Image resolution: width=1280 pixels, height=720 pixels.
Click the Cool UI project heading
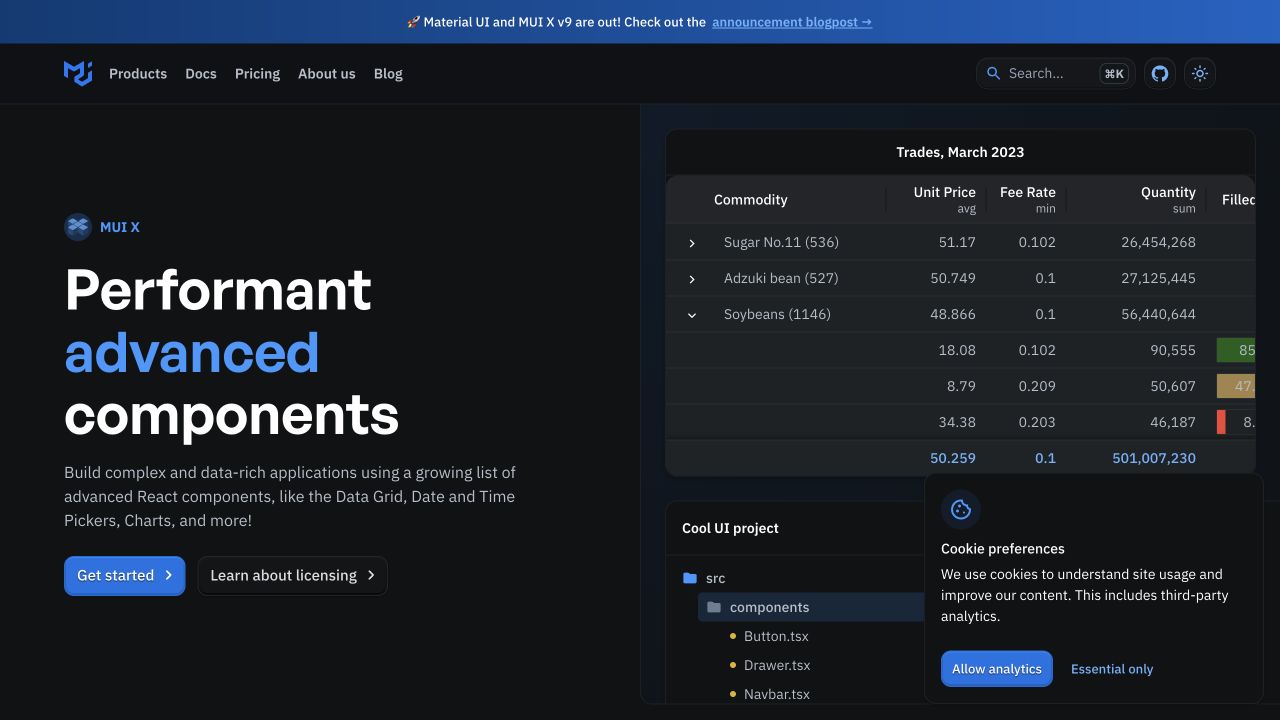730,528
